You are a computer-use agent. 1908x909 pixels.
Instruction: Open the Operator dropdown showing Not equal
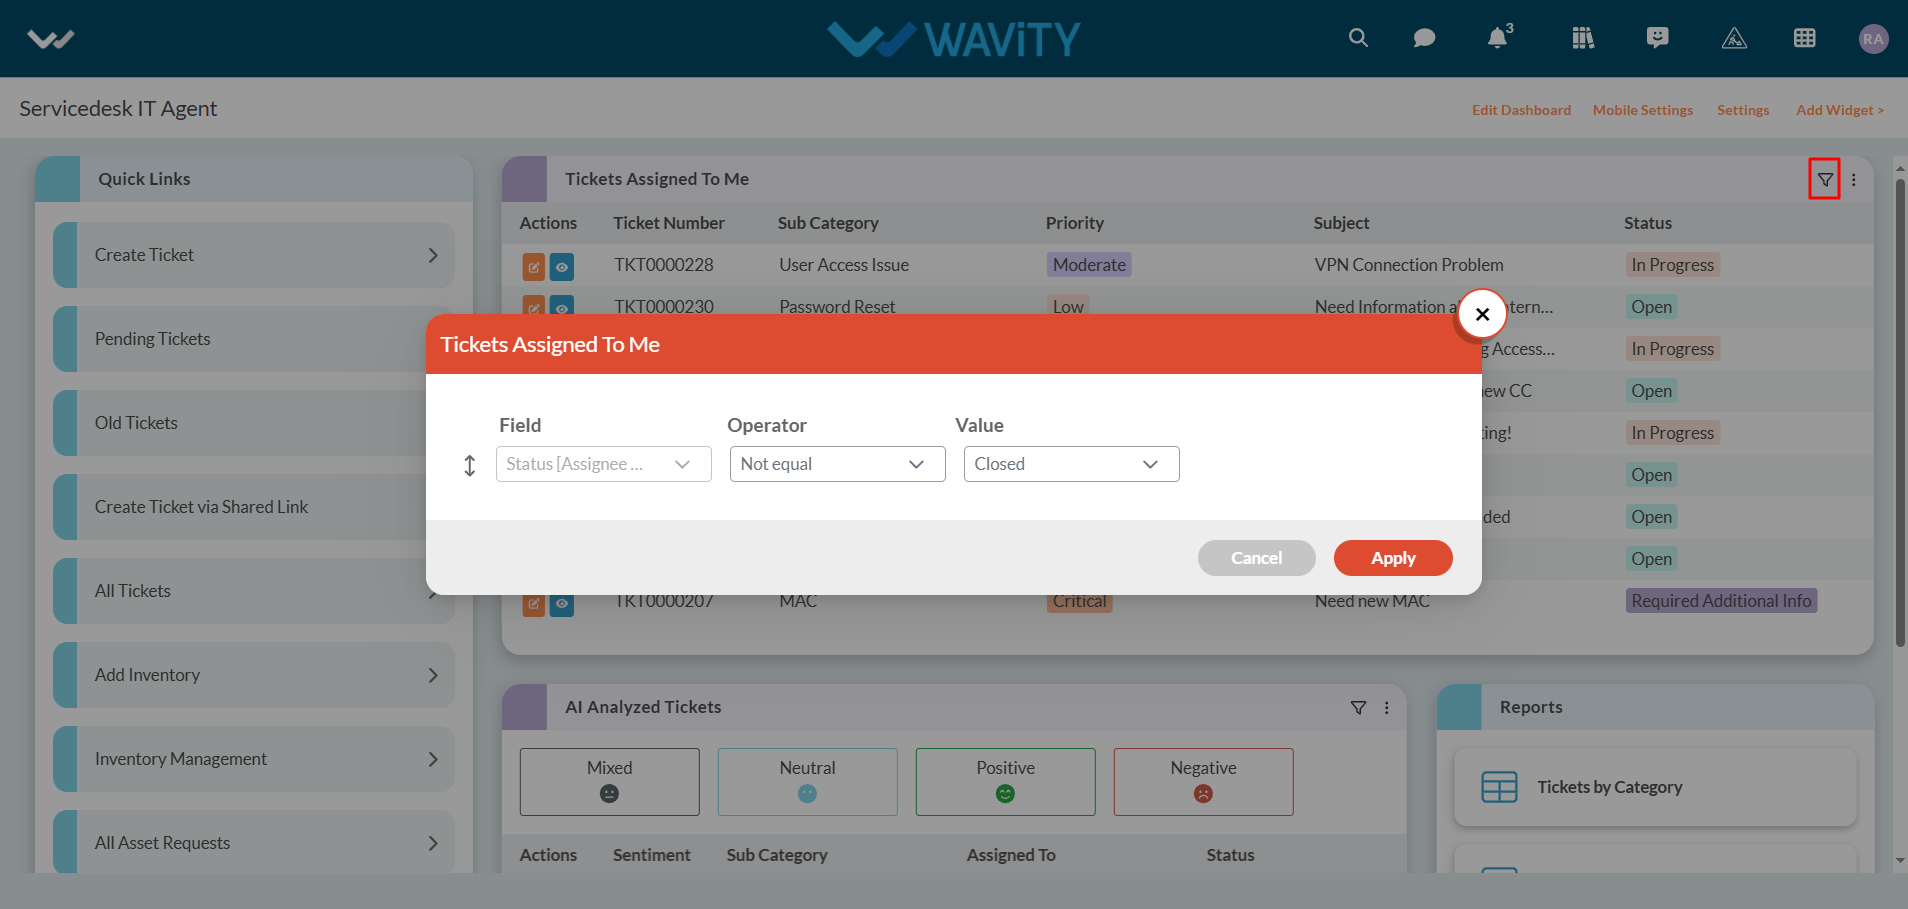coord(838,464)
